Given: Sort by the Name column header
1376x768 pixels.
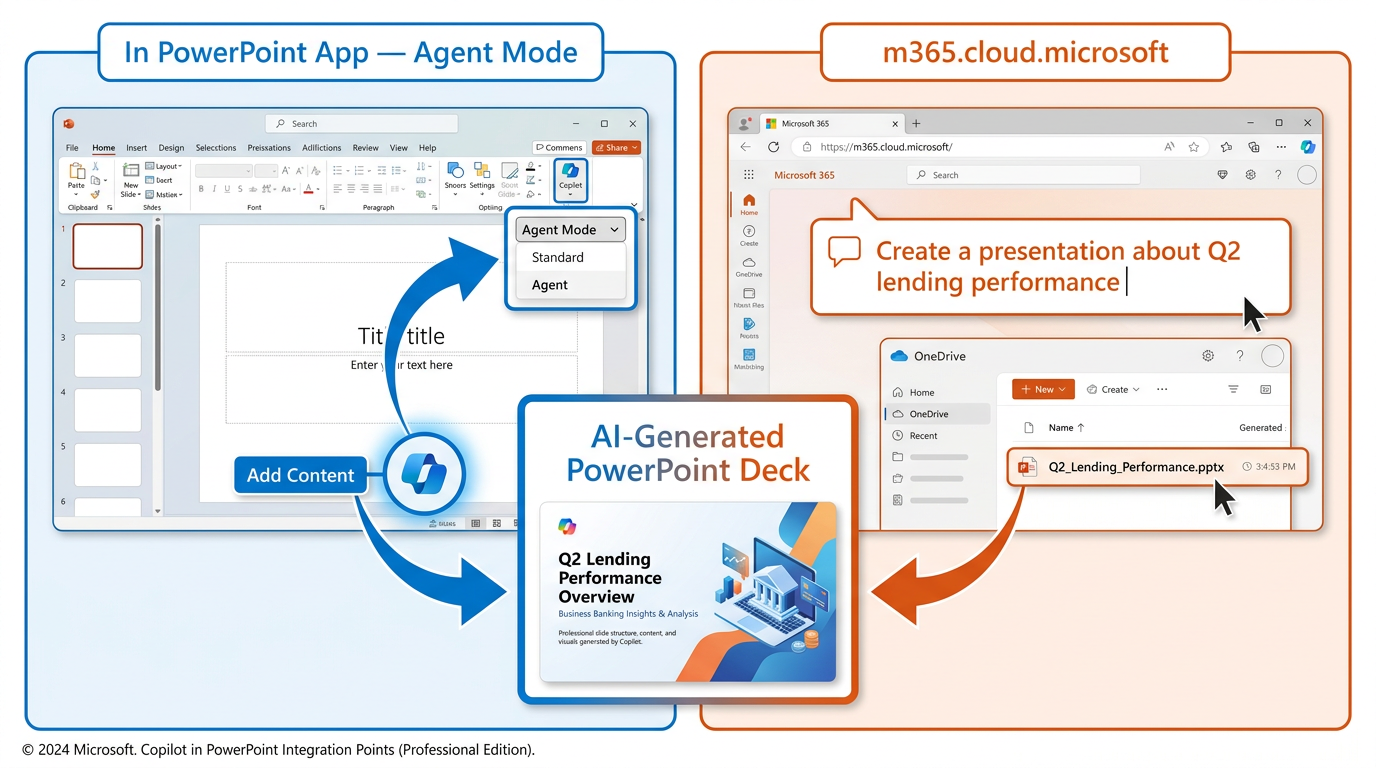Looking at the screenshot, I should coord(1066,428).
